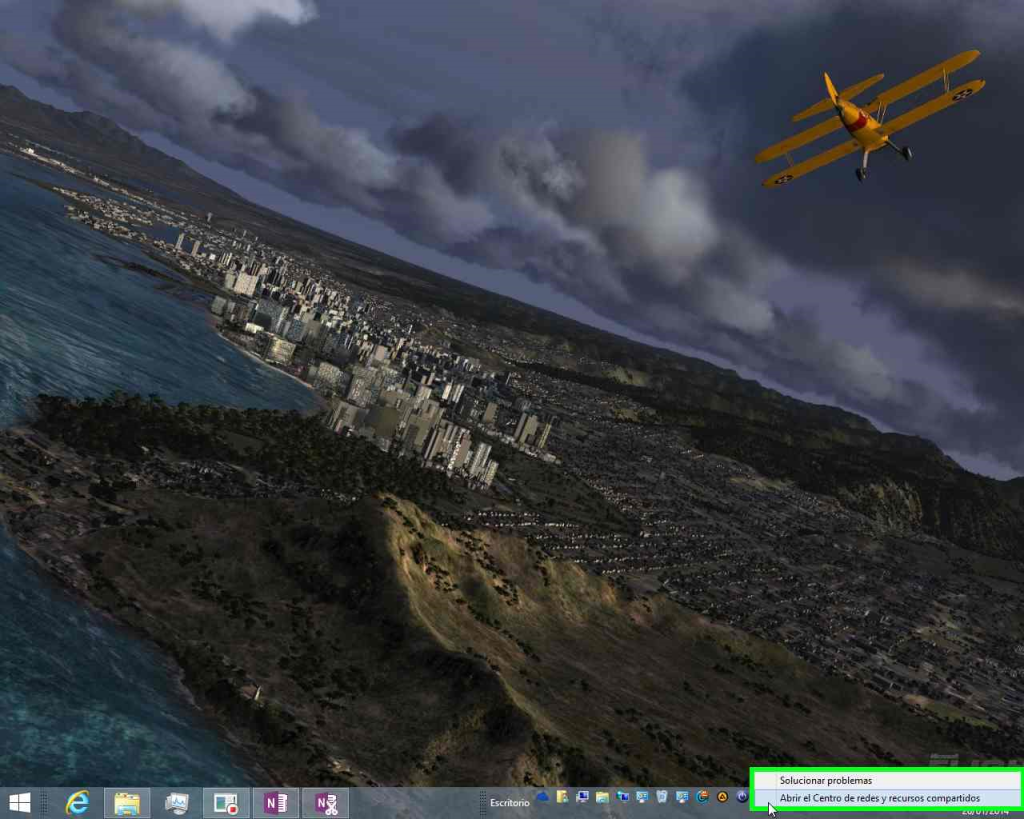Click the computer monitor tray icon
The height and width of the screenshot is (819, 1024).
pos(583,797)
